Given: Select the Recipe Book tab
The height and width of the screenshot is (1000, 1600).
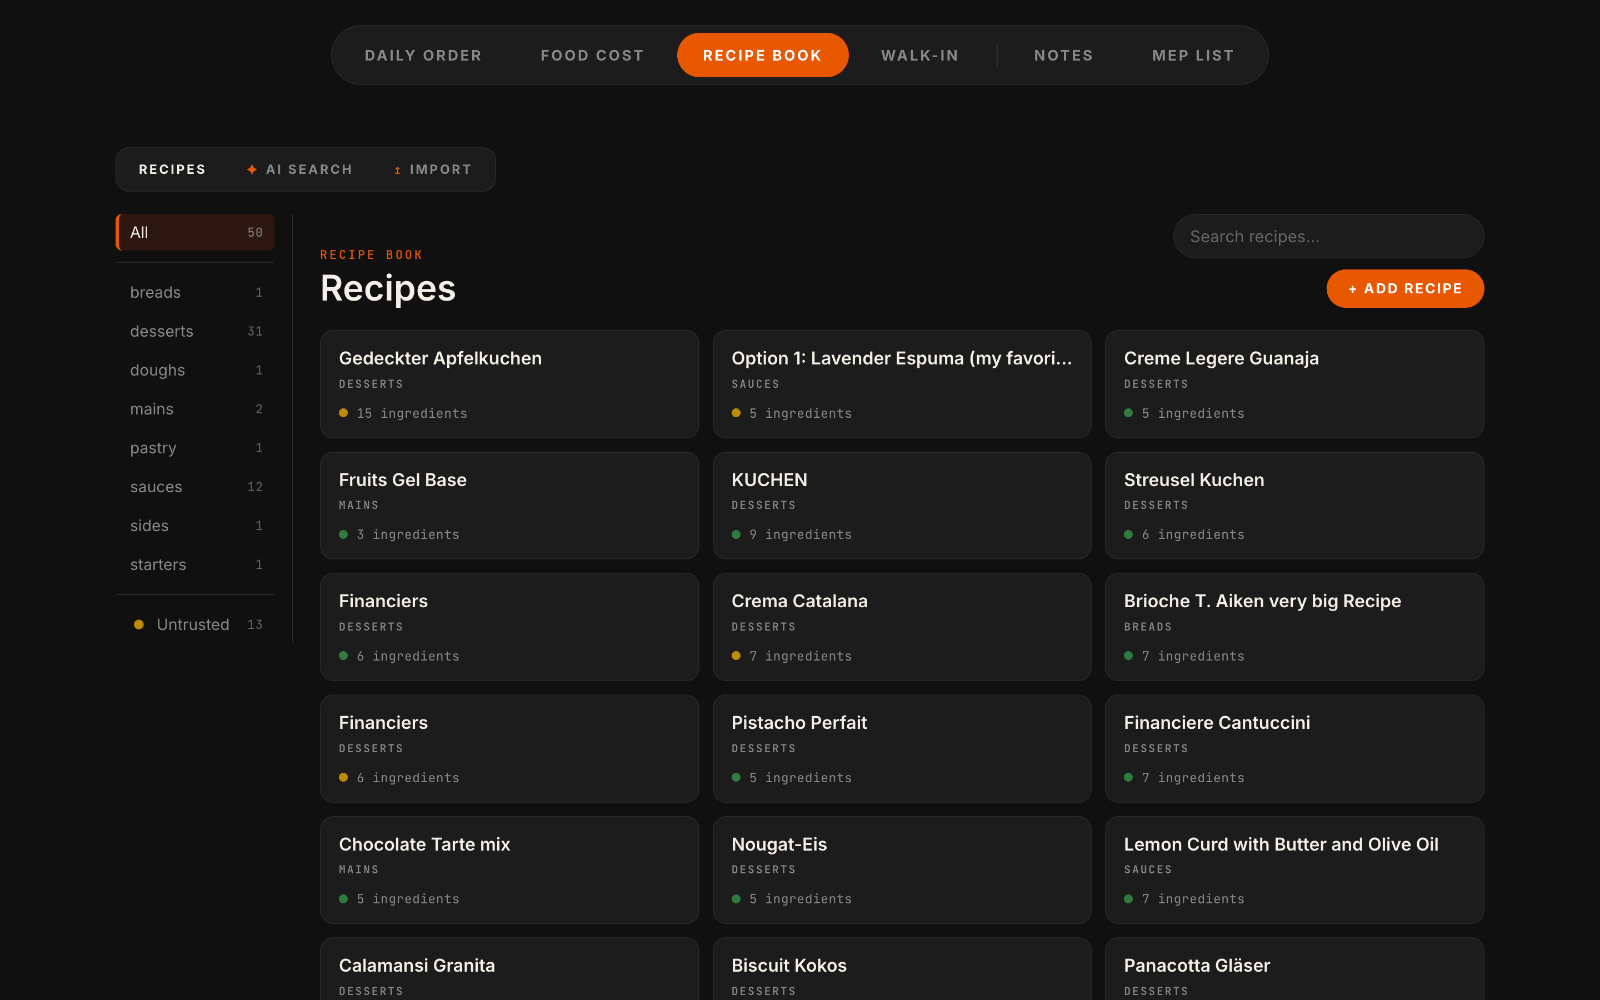Looking at the screenshot, I should [x=762, y=55].
